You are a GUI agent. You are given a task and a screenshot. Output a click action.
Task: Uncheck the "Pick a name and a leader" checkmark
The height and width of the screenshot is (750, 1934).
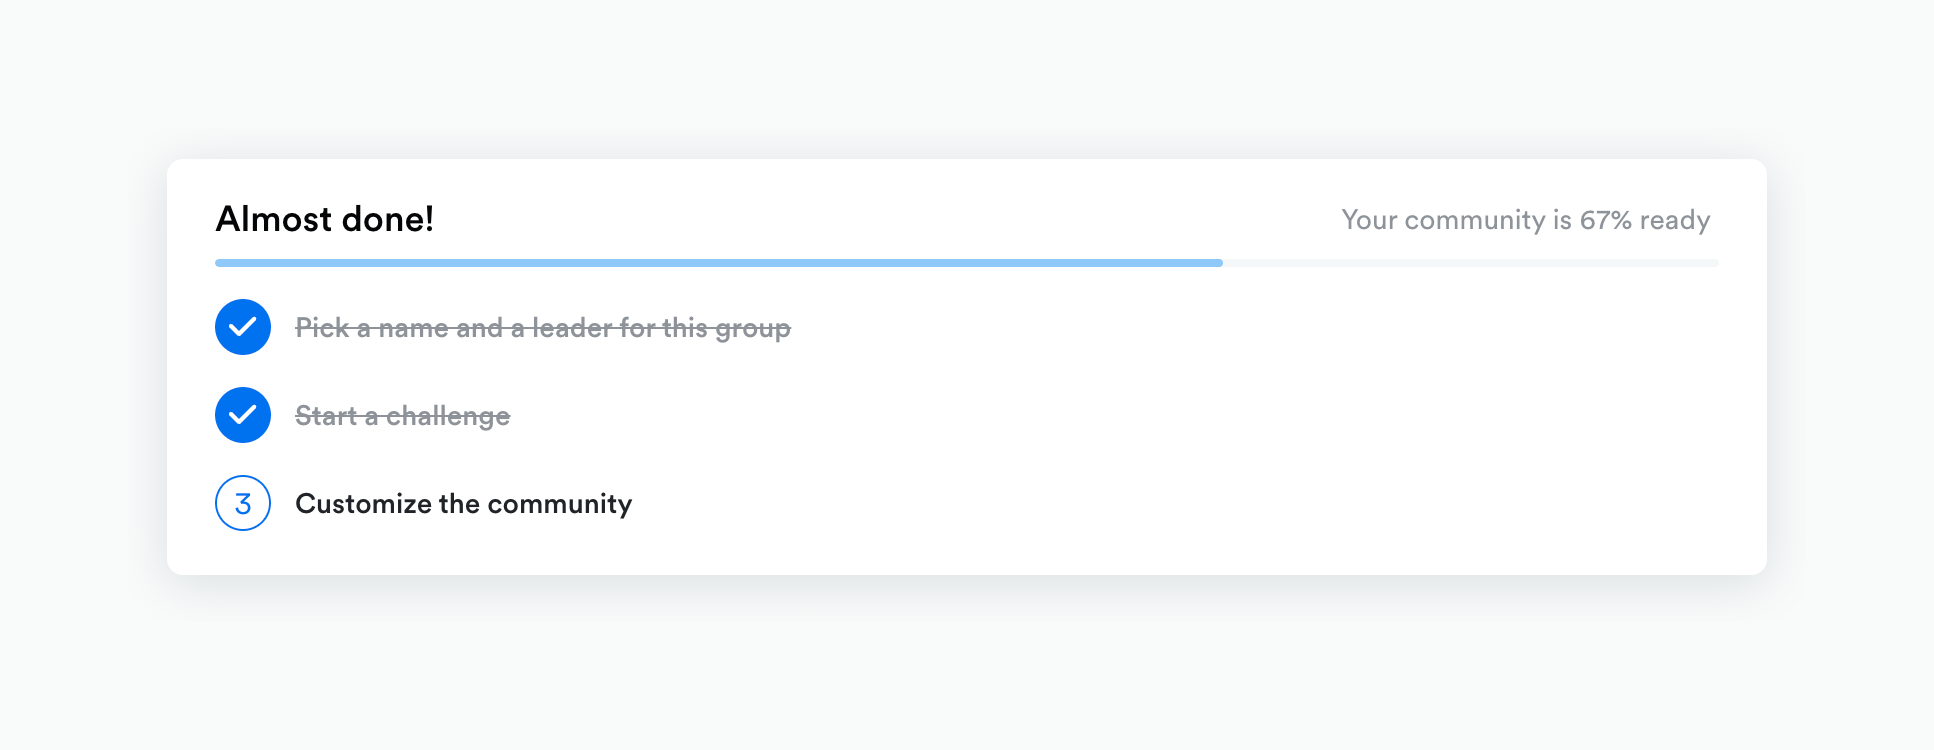pyautogui.click(x=243, y=327)
